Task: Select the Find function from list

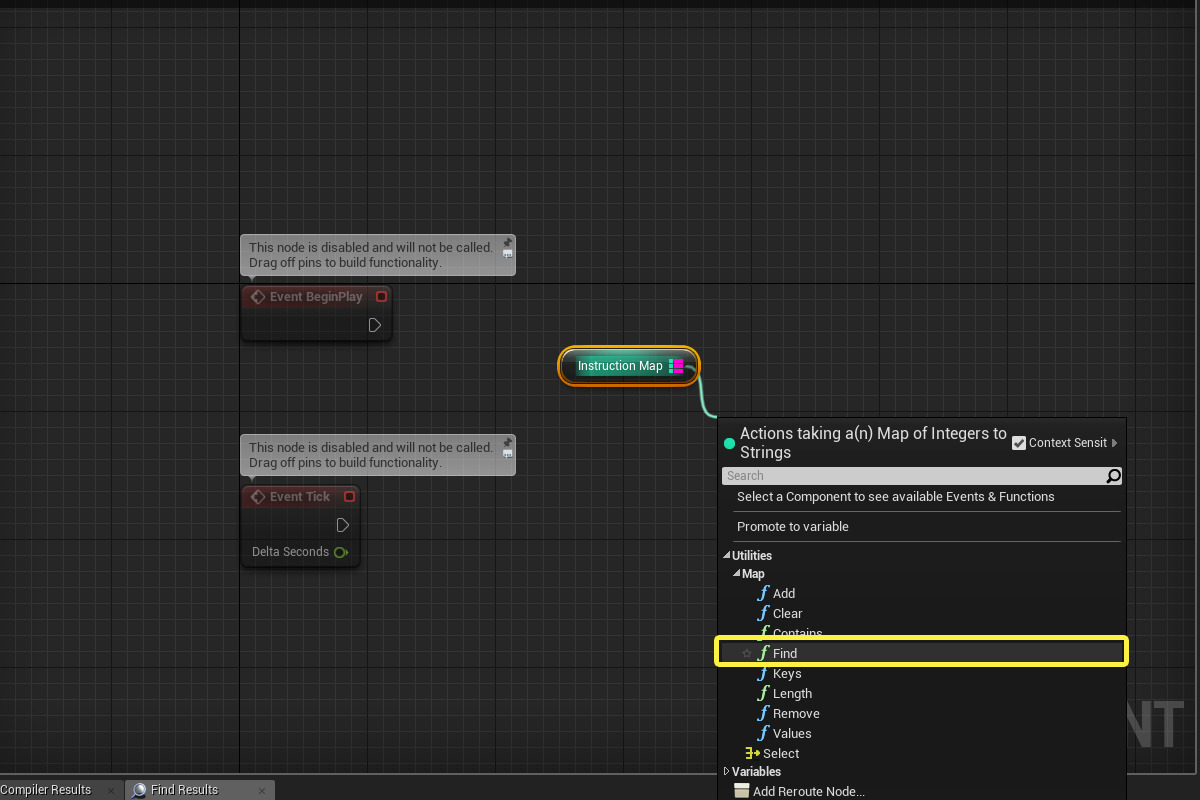Action: (785, 653)
